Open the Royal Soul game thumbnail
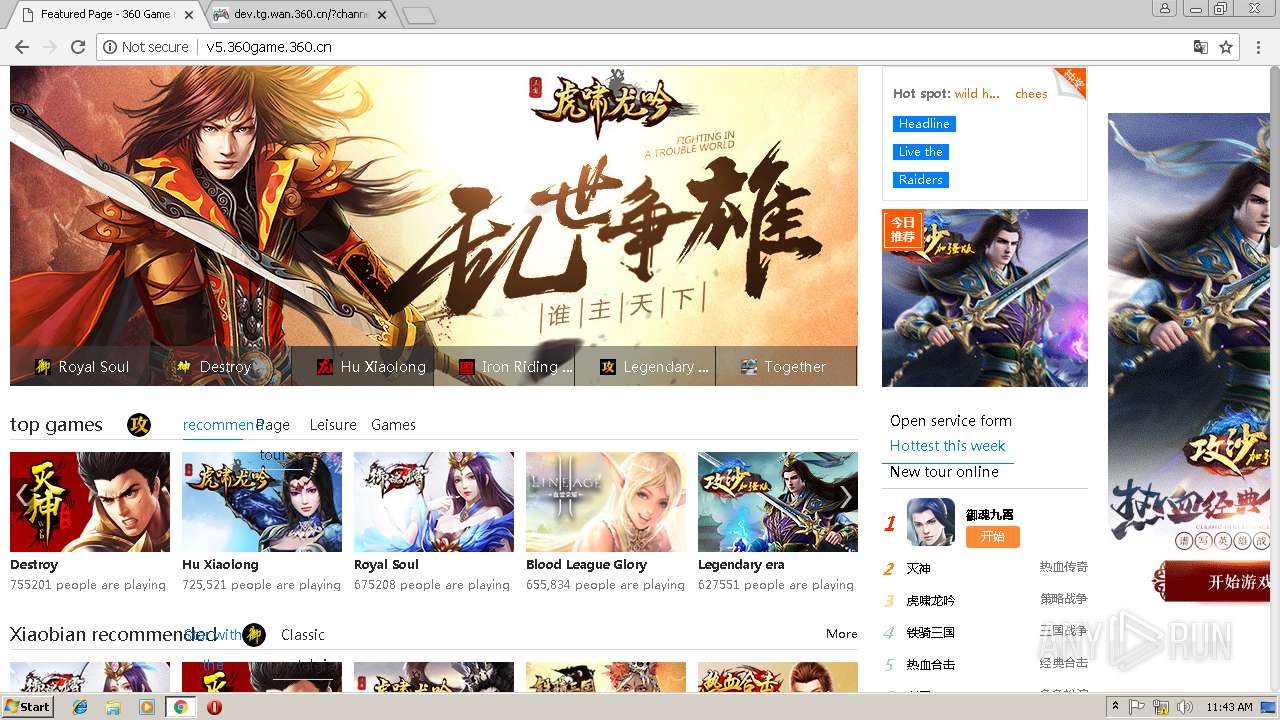This screenshot has height=720, width=1280. click(434, 502)
